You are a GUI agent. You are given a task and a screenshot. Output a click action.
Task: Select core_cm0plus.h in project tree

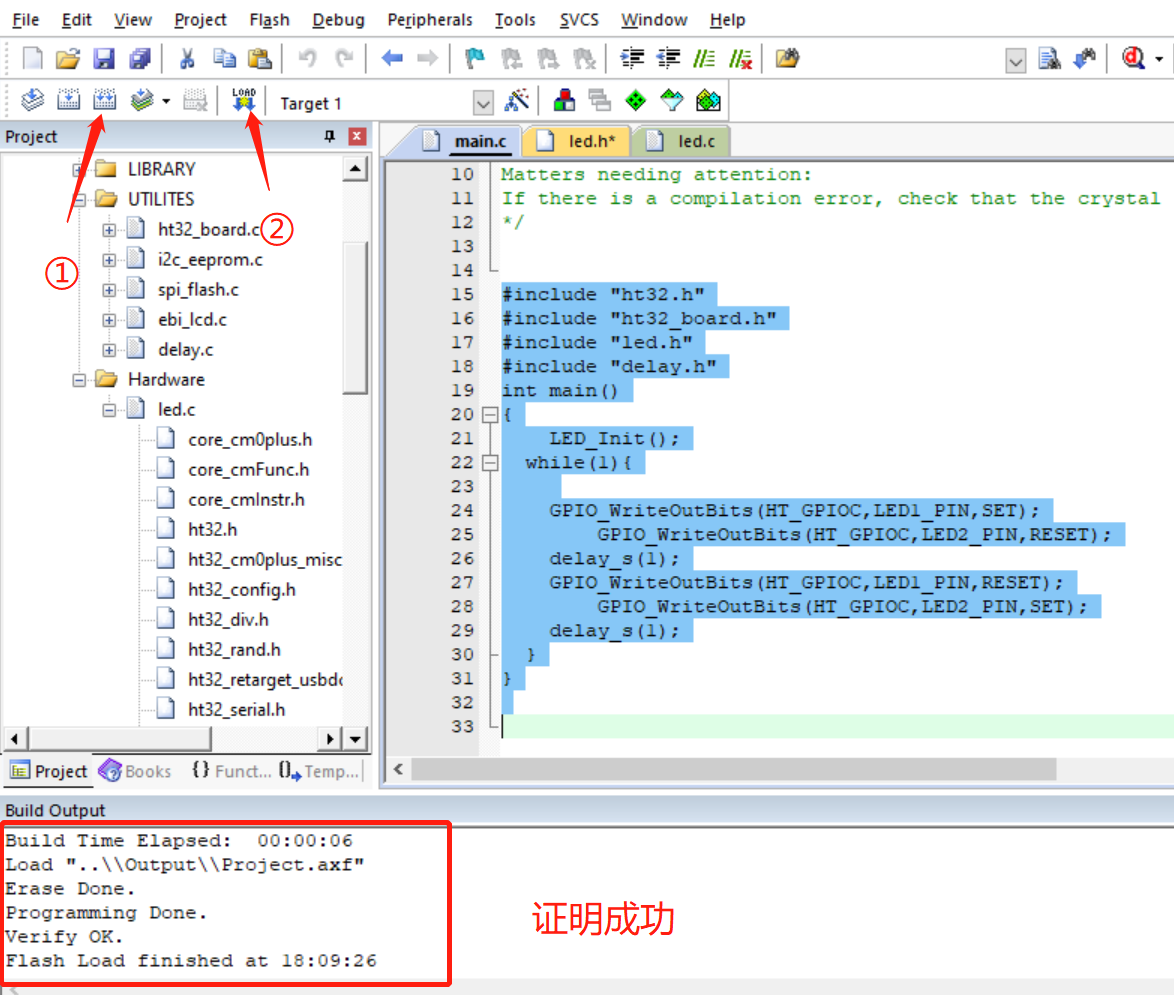pos(250,440)
